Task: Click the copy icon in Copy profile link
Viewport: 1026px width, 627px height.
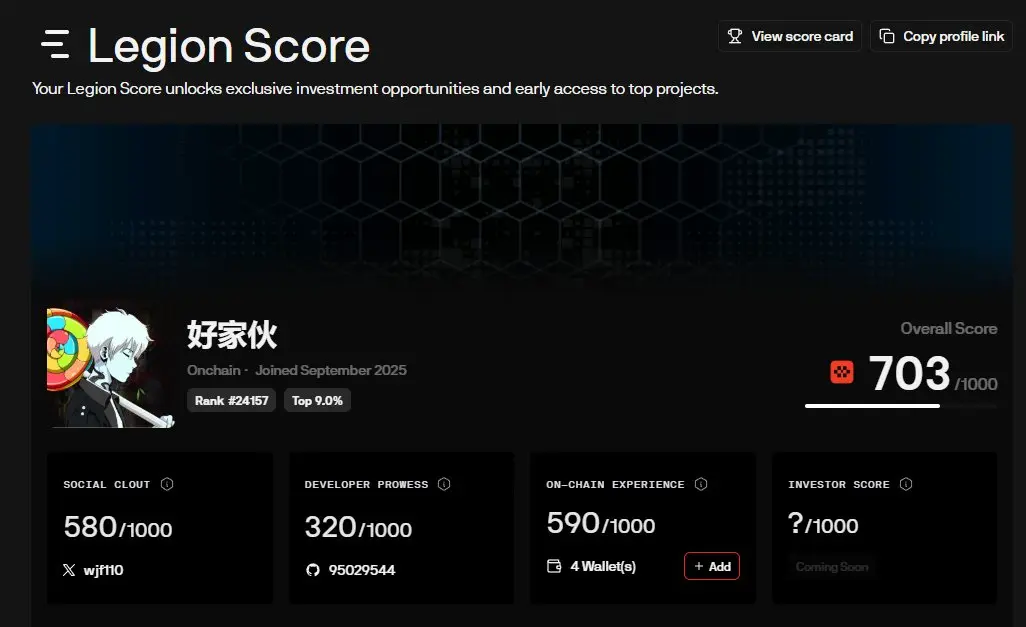Action: (887, 36)
